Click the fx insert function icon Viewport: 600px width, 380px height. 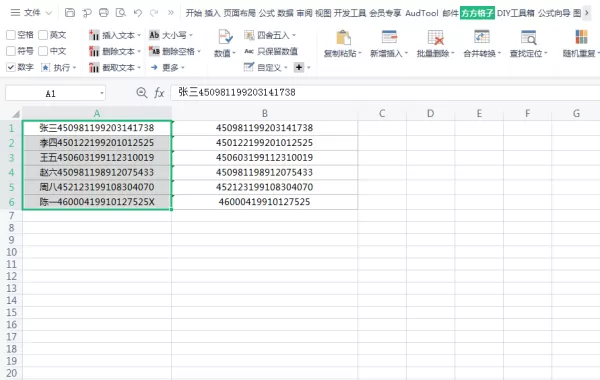pyautogui.click(x=159, y=93)
